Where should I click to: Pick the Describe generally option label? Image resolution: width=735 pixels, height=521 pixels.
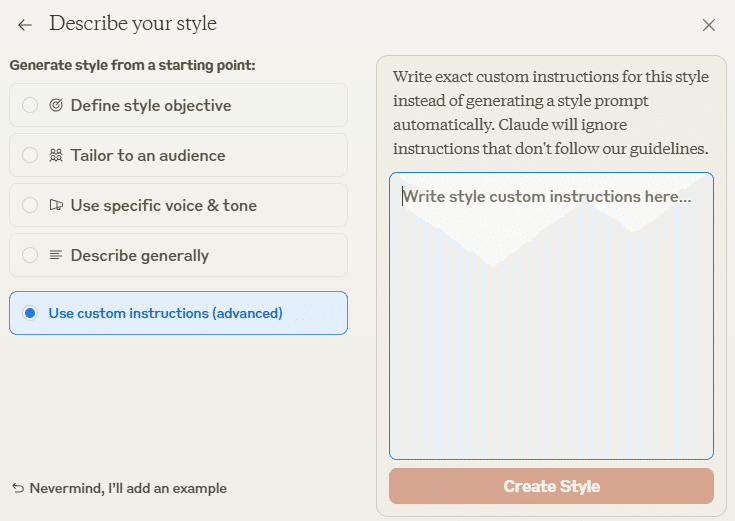(140, 256)
